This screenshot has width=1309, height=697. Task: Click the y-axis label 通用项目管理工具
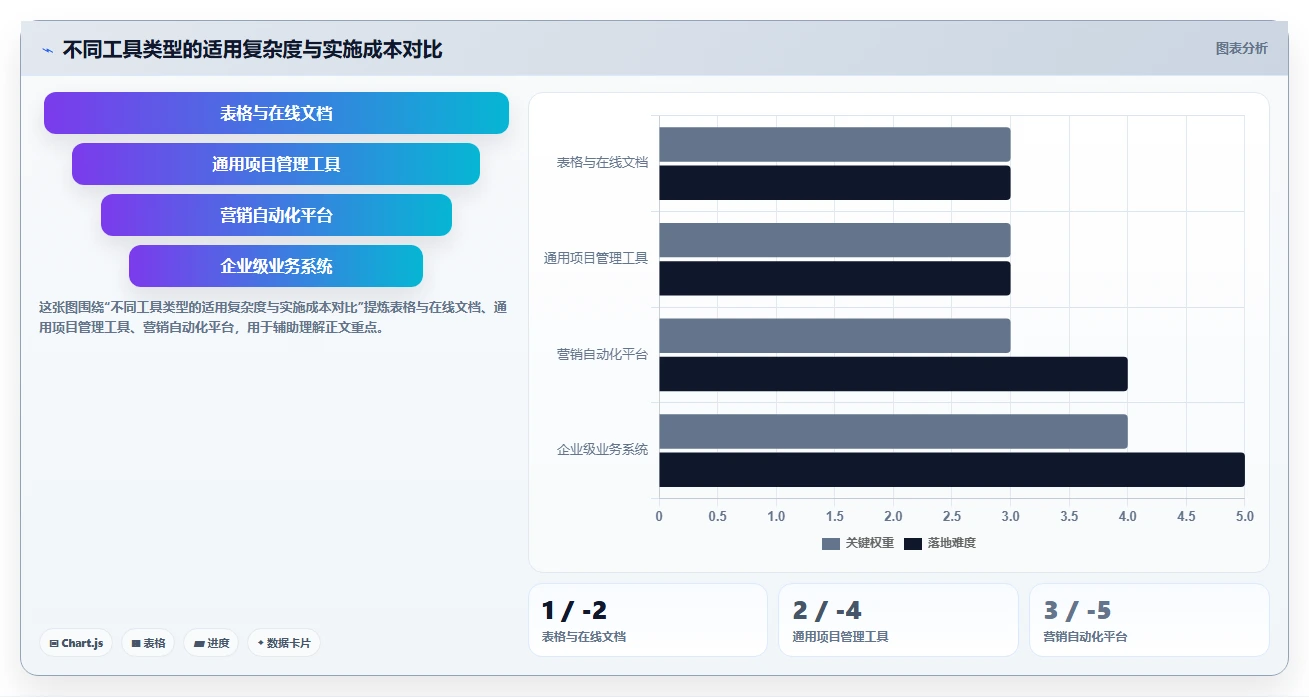[x=596, y=258]
